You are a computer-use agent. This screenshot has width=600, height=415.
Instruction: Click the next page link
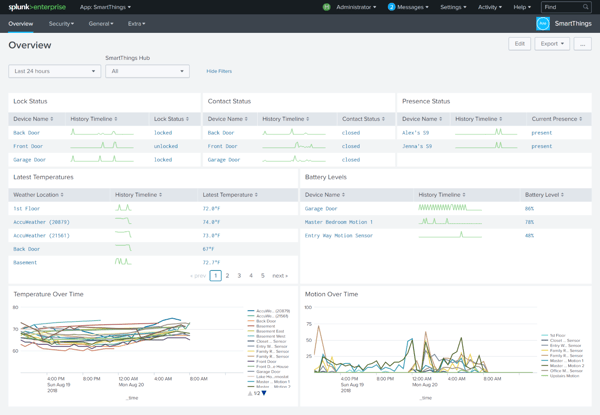280,275
